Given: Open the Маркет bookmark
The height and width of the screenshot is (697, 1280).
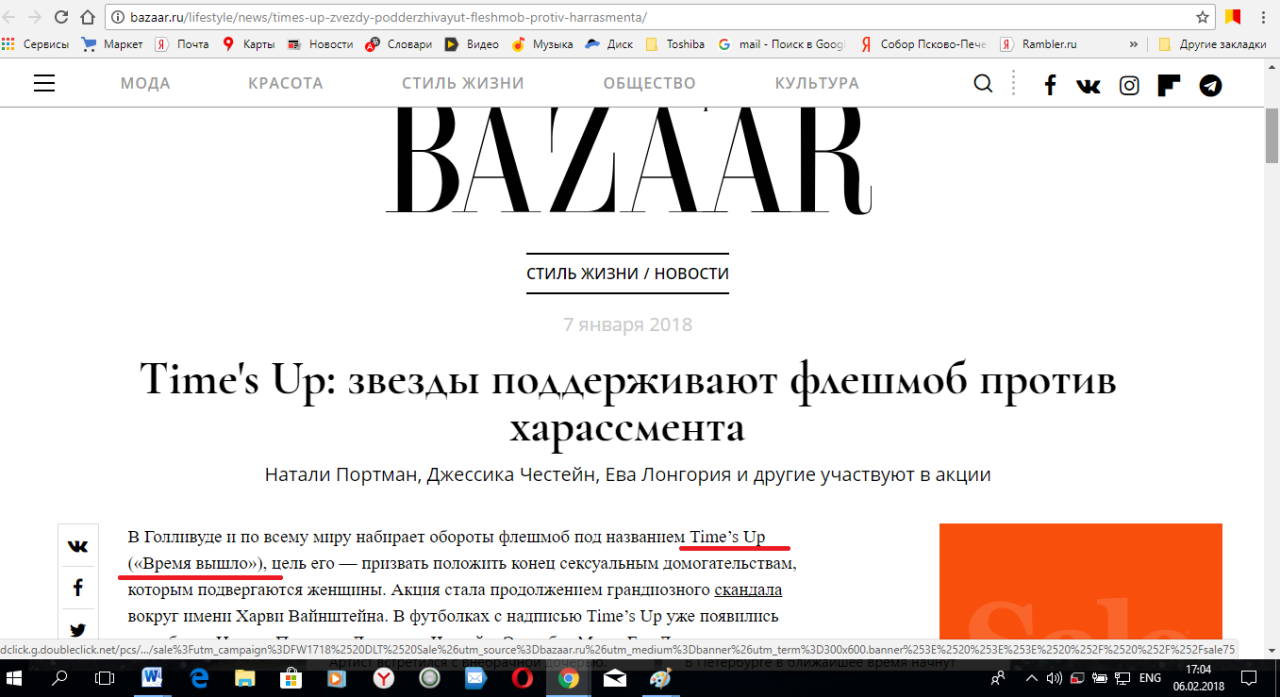Looking at the screenshot, I should (x=112, y=44).
